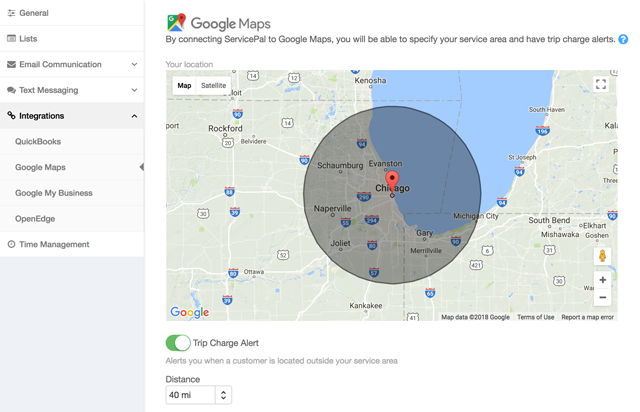
Task: Click the Email Communication envelope icon
Action: click(x=11, y=64)
